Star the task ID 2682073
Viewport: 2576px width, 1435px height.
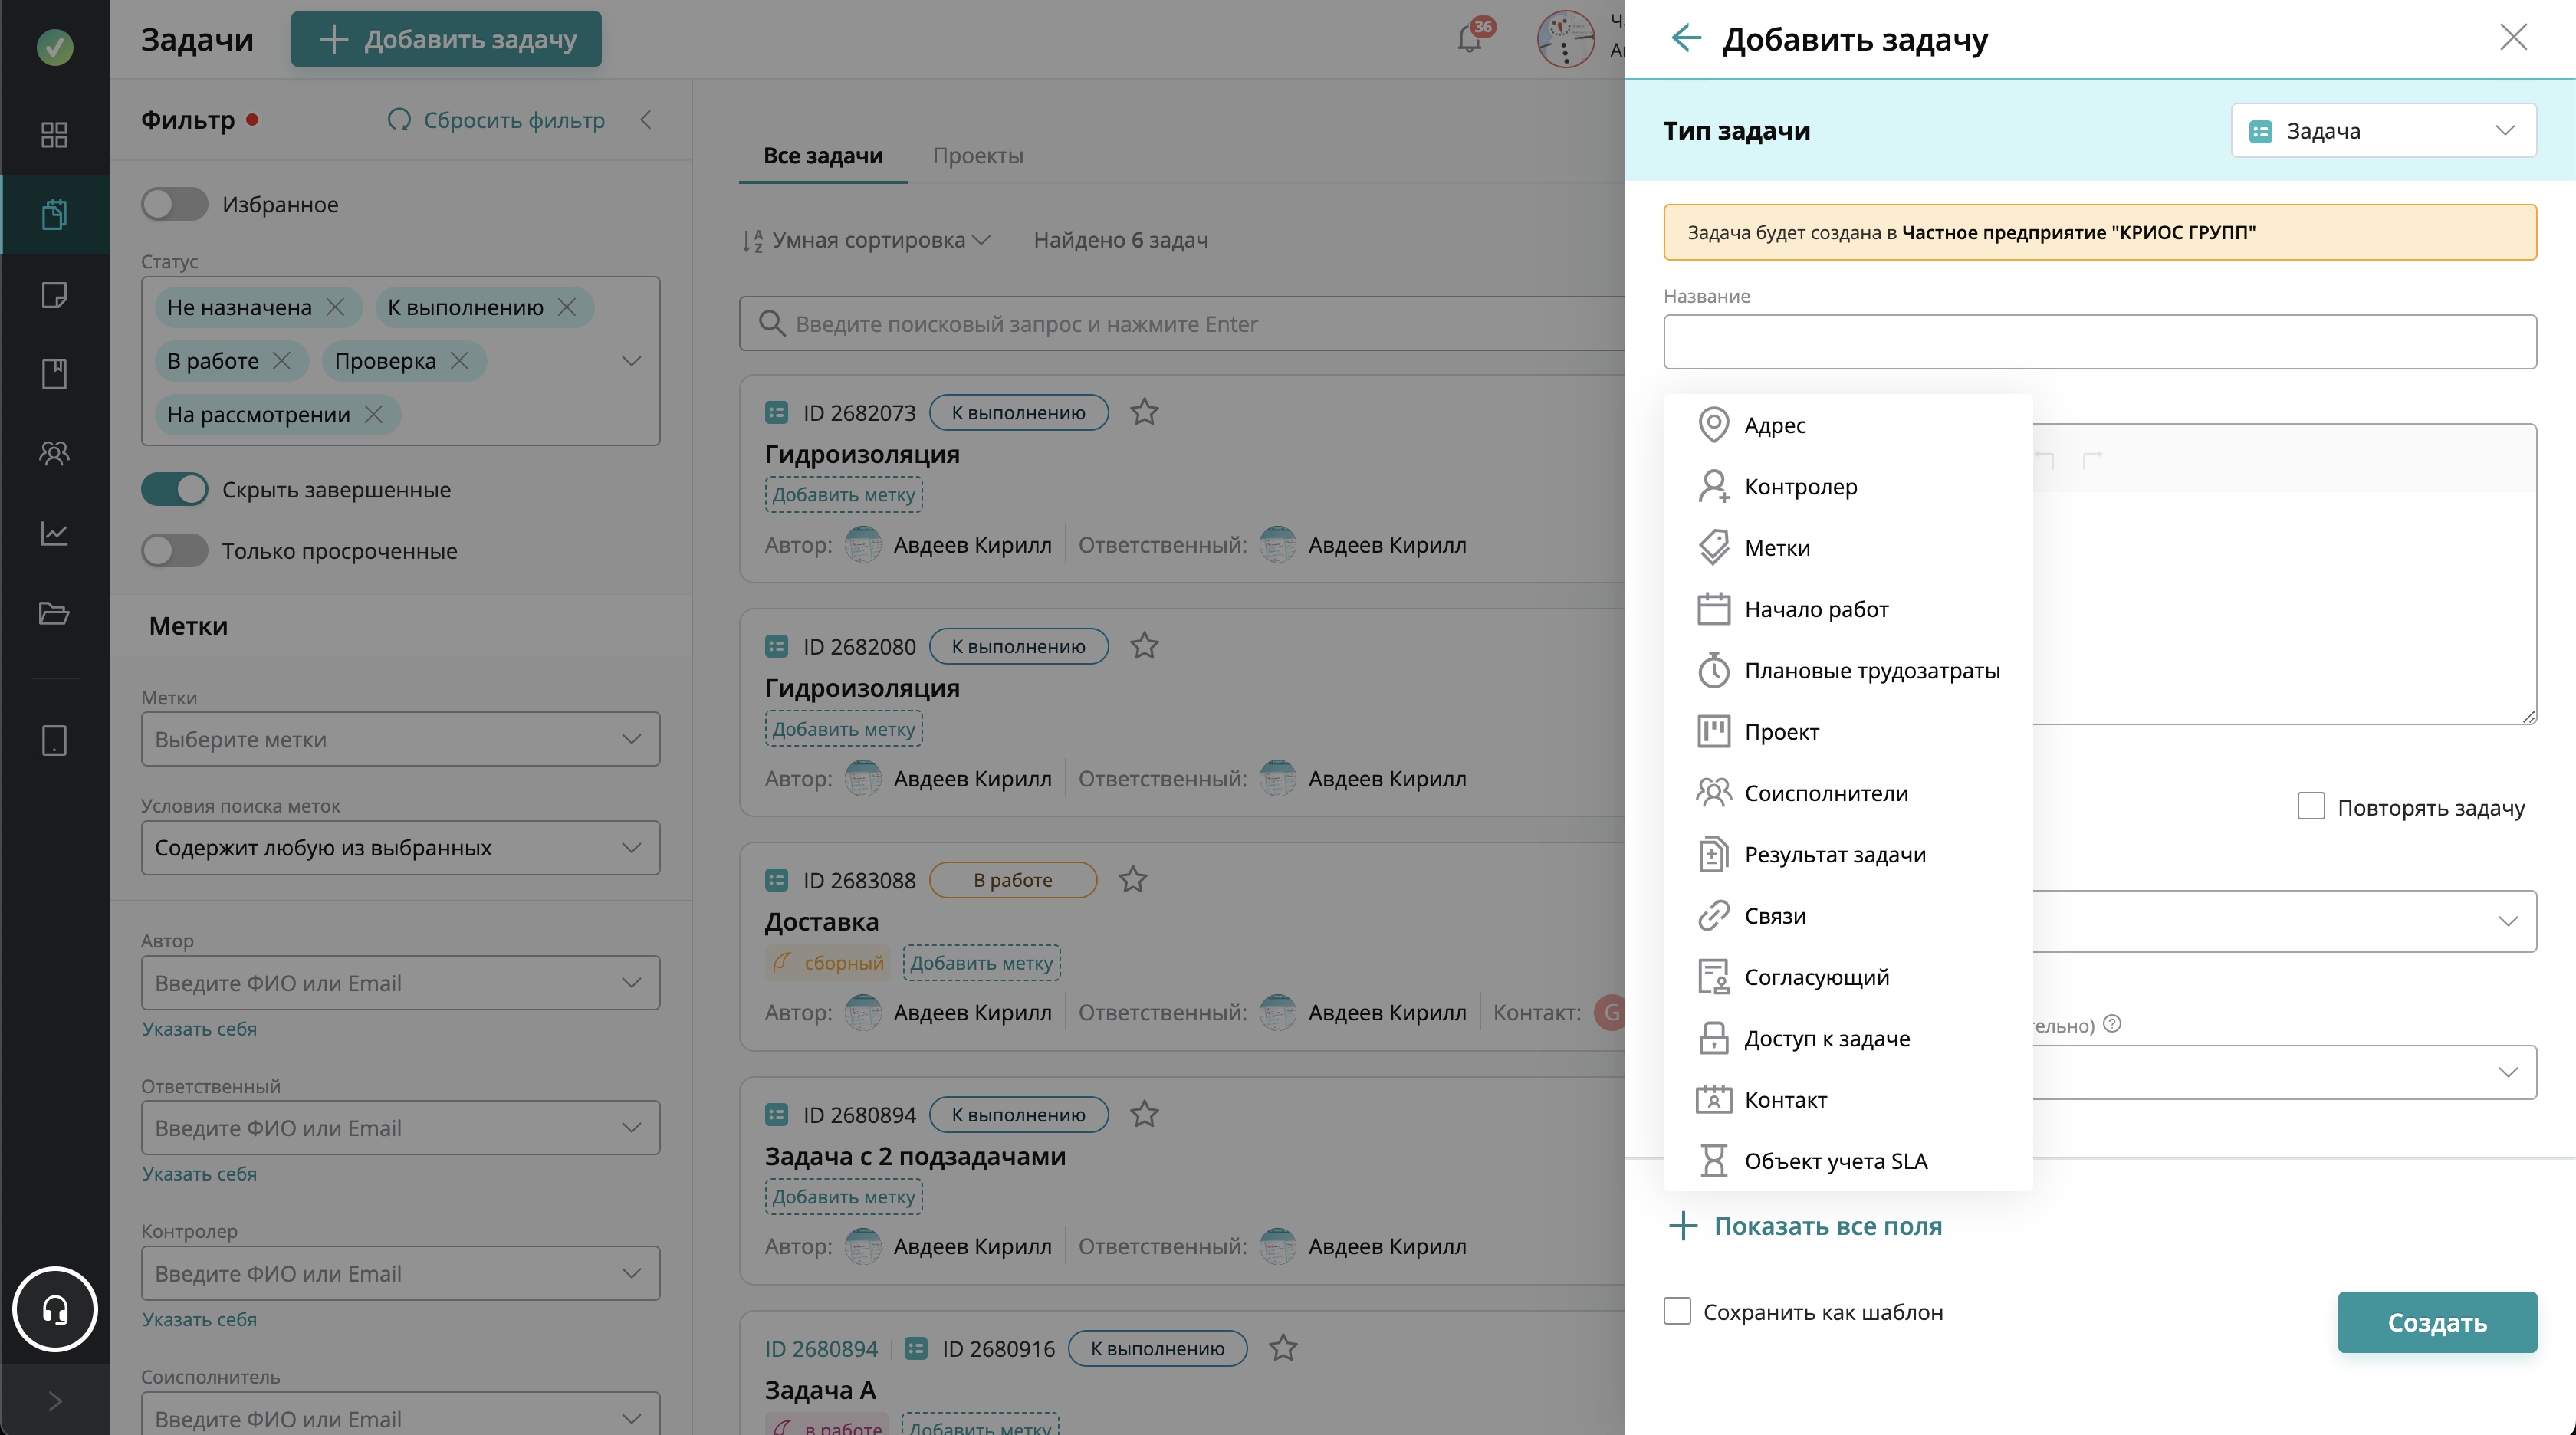click(x=1144, y=412)
